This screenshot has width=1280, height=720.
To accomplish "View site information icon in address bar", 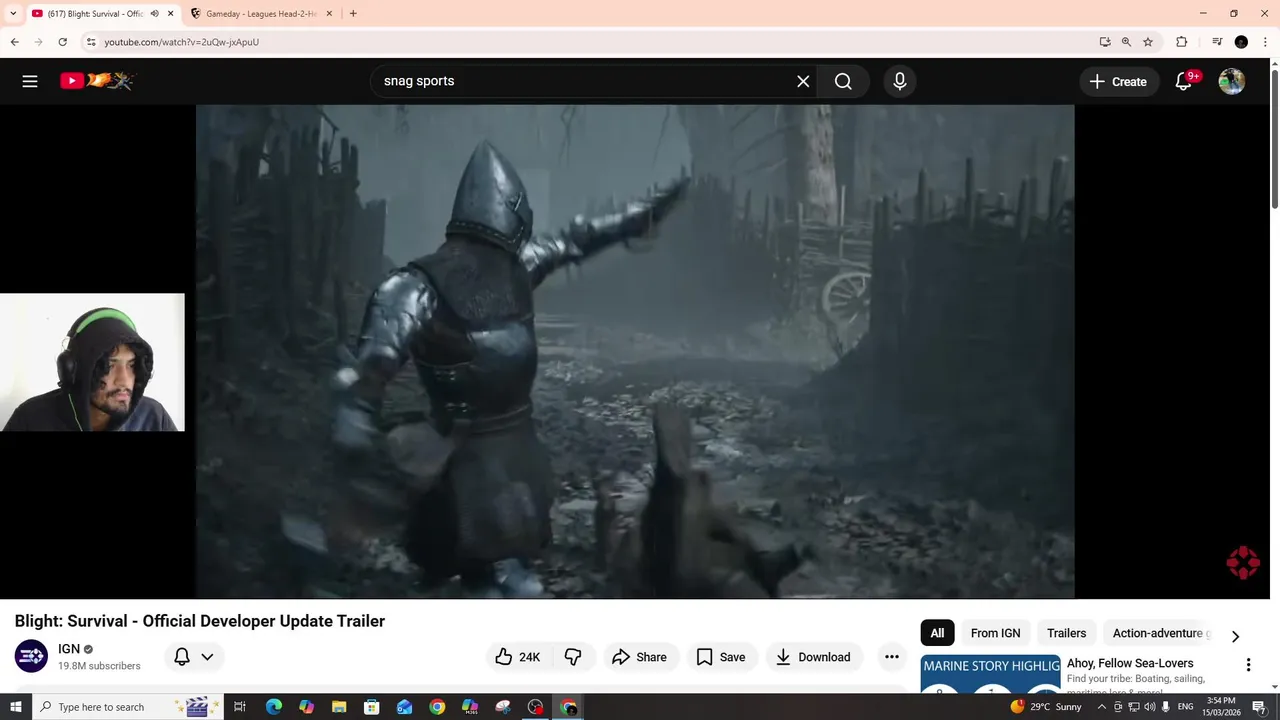I will click(x=91, y=42).
